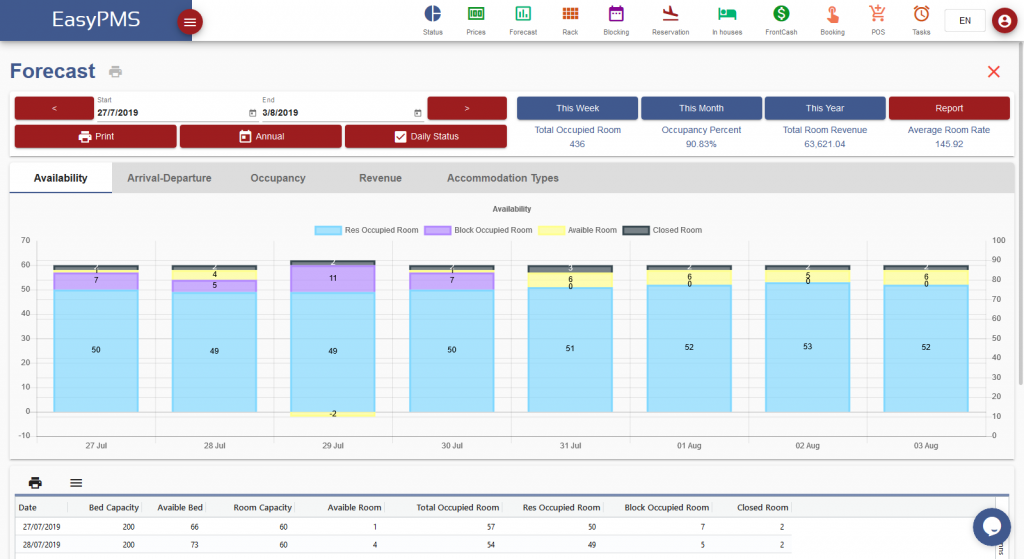Screen dimensions: 1024x559
Task: Open the EN language selector
Action: pos(964,20)
